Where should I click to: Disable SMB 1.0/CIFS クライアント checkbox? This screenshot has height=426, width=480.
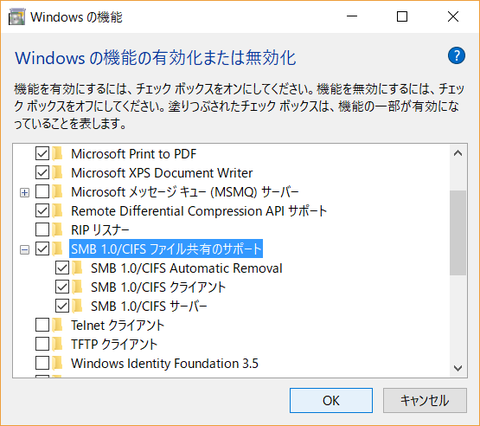pos(62,287)
